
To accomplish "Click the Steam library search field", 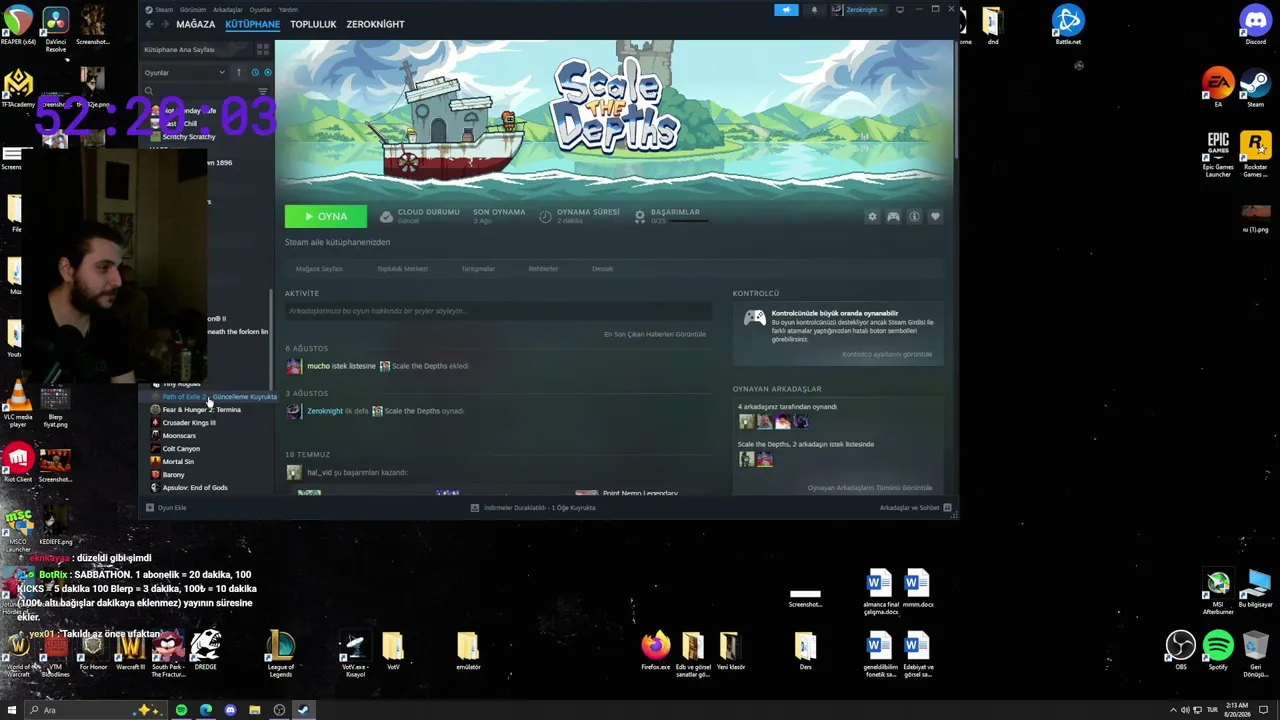I will (198, 91).
